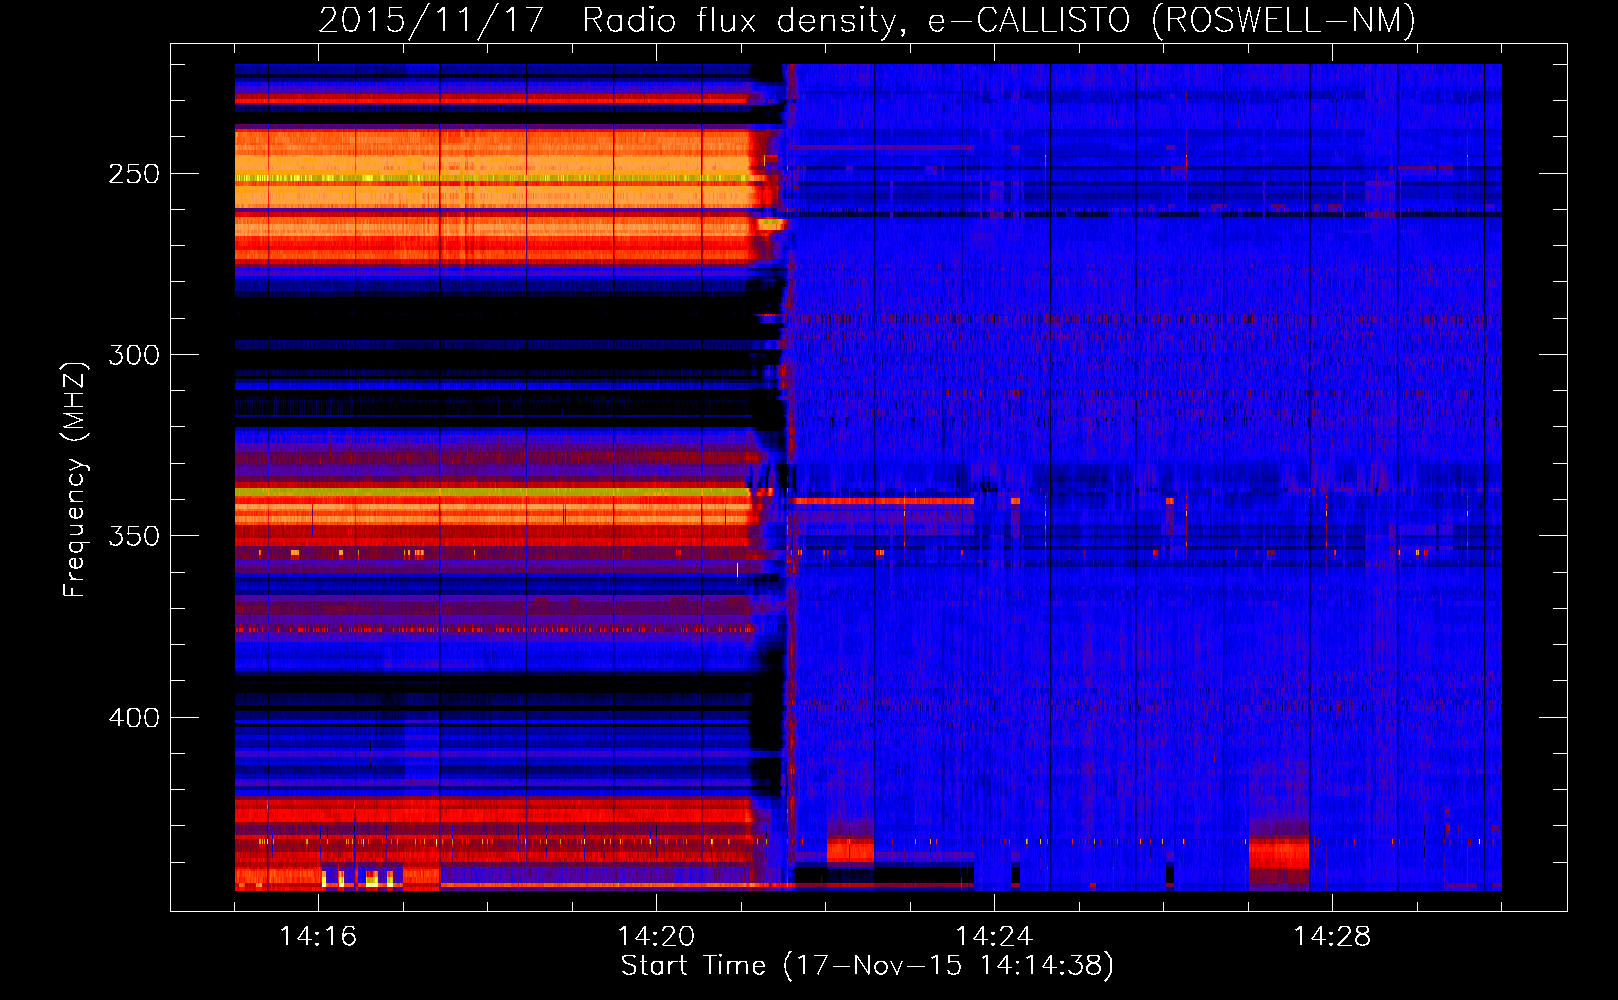Click the small red burst block near 14:22

point(850,850)
